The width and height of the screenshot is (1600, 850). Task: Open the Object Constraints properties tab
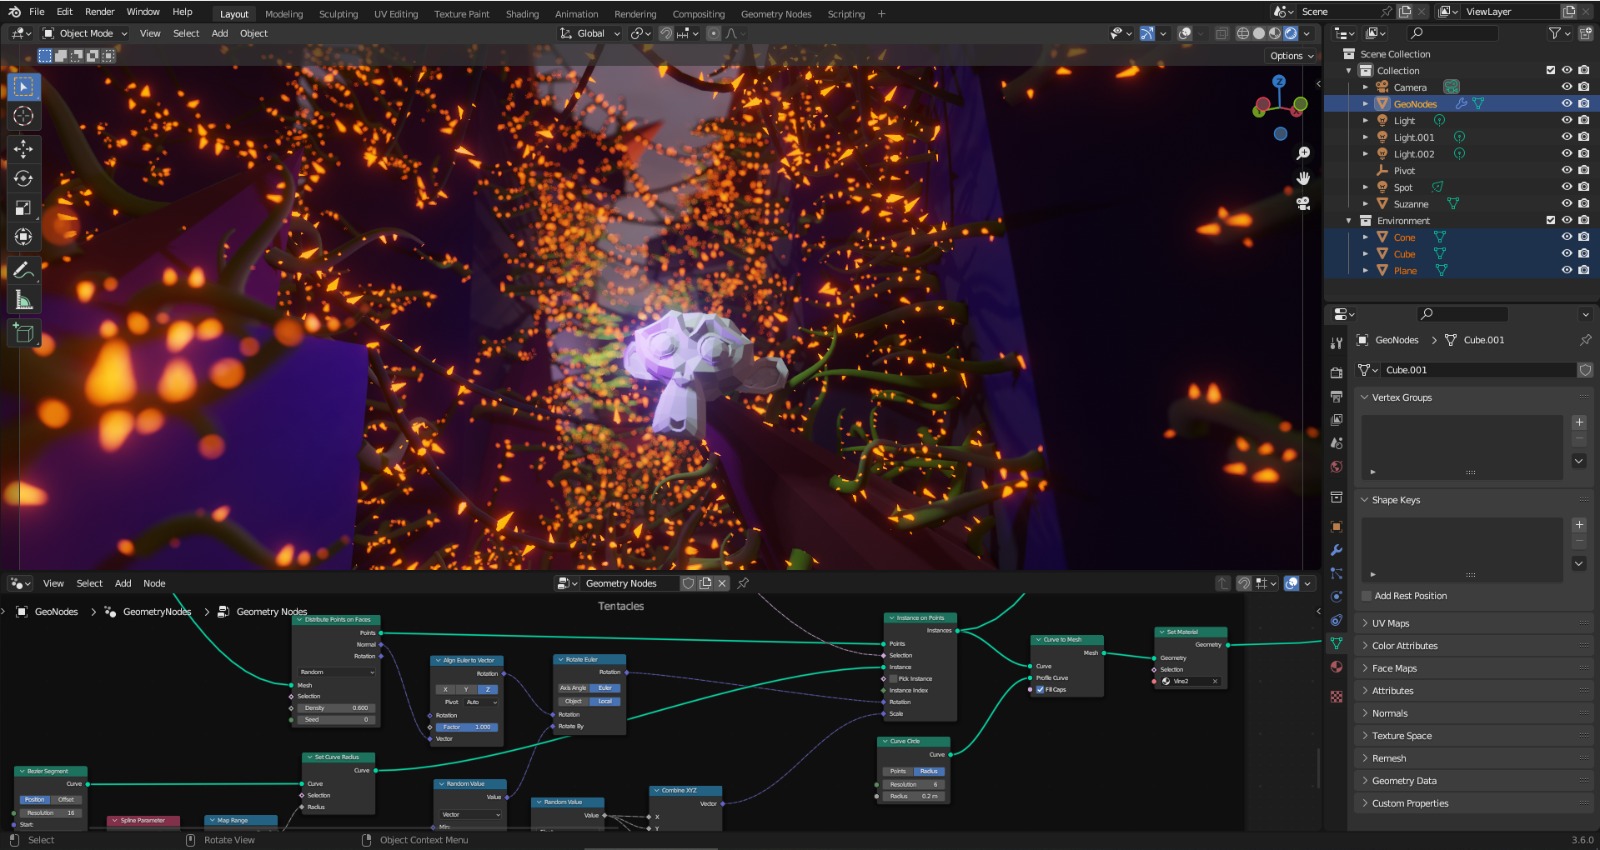(1336, 620)
